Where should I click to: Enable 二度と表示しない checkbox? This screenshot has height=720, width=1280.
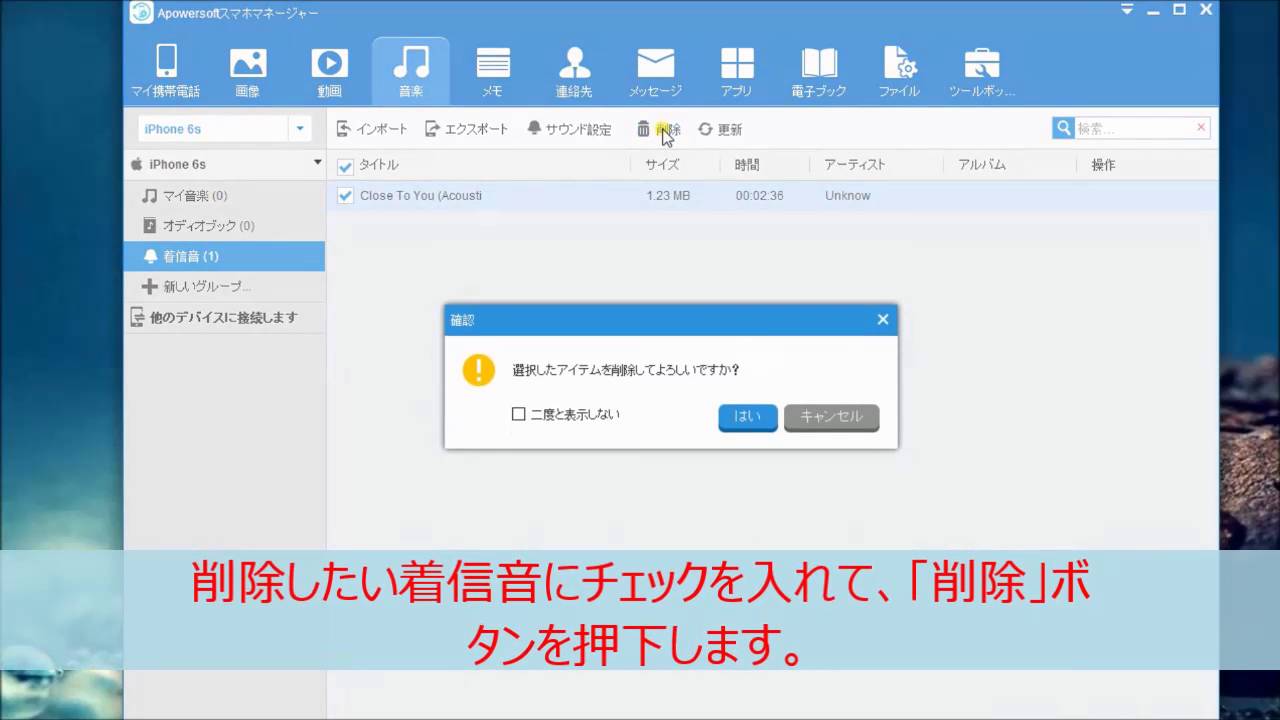click(518, 413)
